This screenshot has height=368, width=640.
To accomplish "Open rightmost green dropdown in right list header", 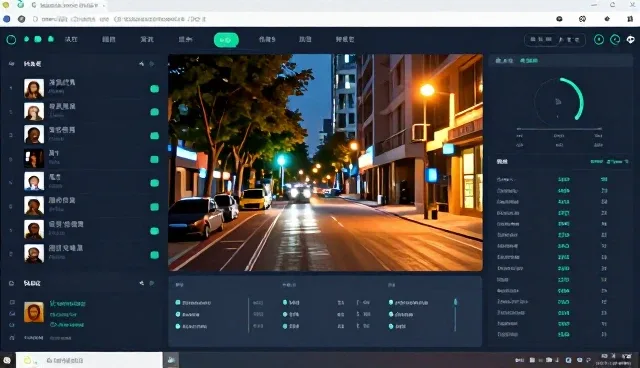I will [617, 162].
